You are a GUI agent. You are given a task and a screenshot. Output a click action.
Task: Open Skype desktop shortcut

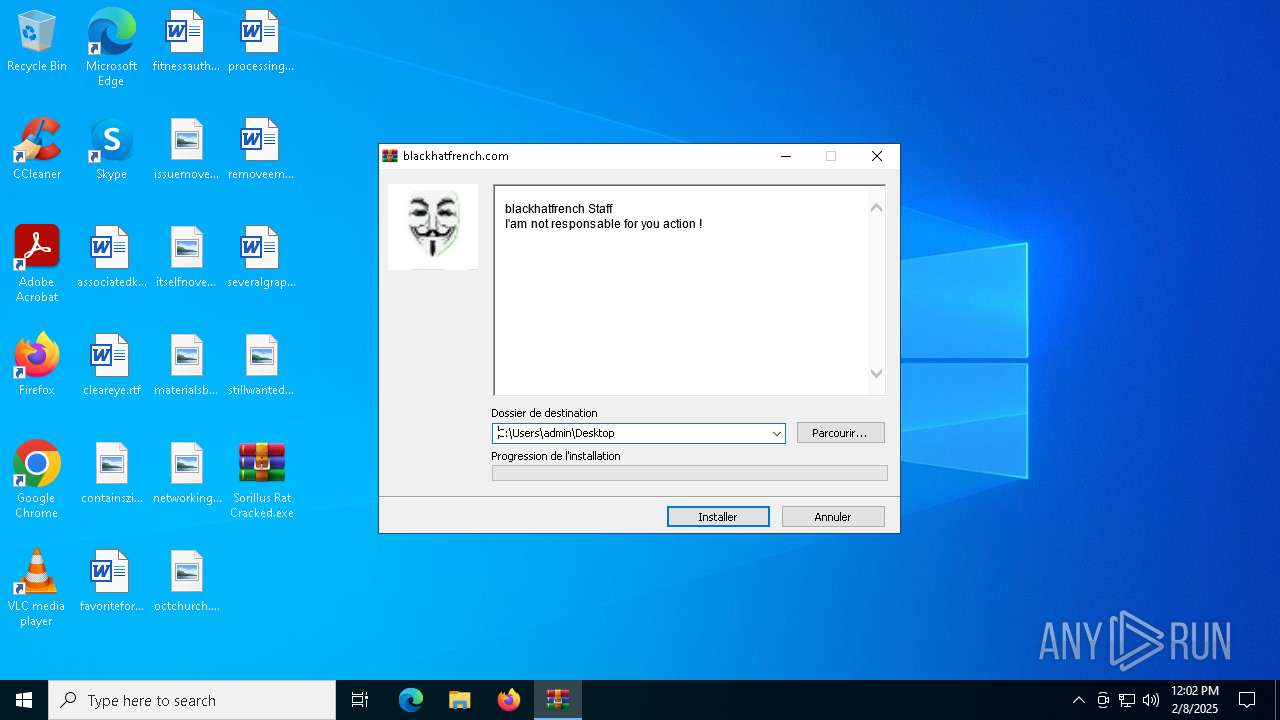click(x=111, y=149)
